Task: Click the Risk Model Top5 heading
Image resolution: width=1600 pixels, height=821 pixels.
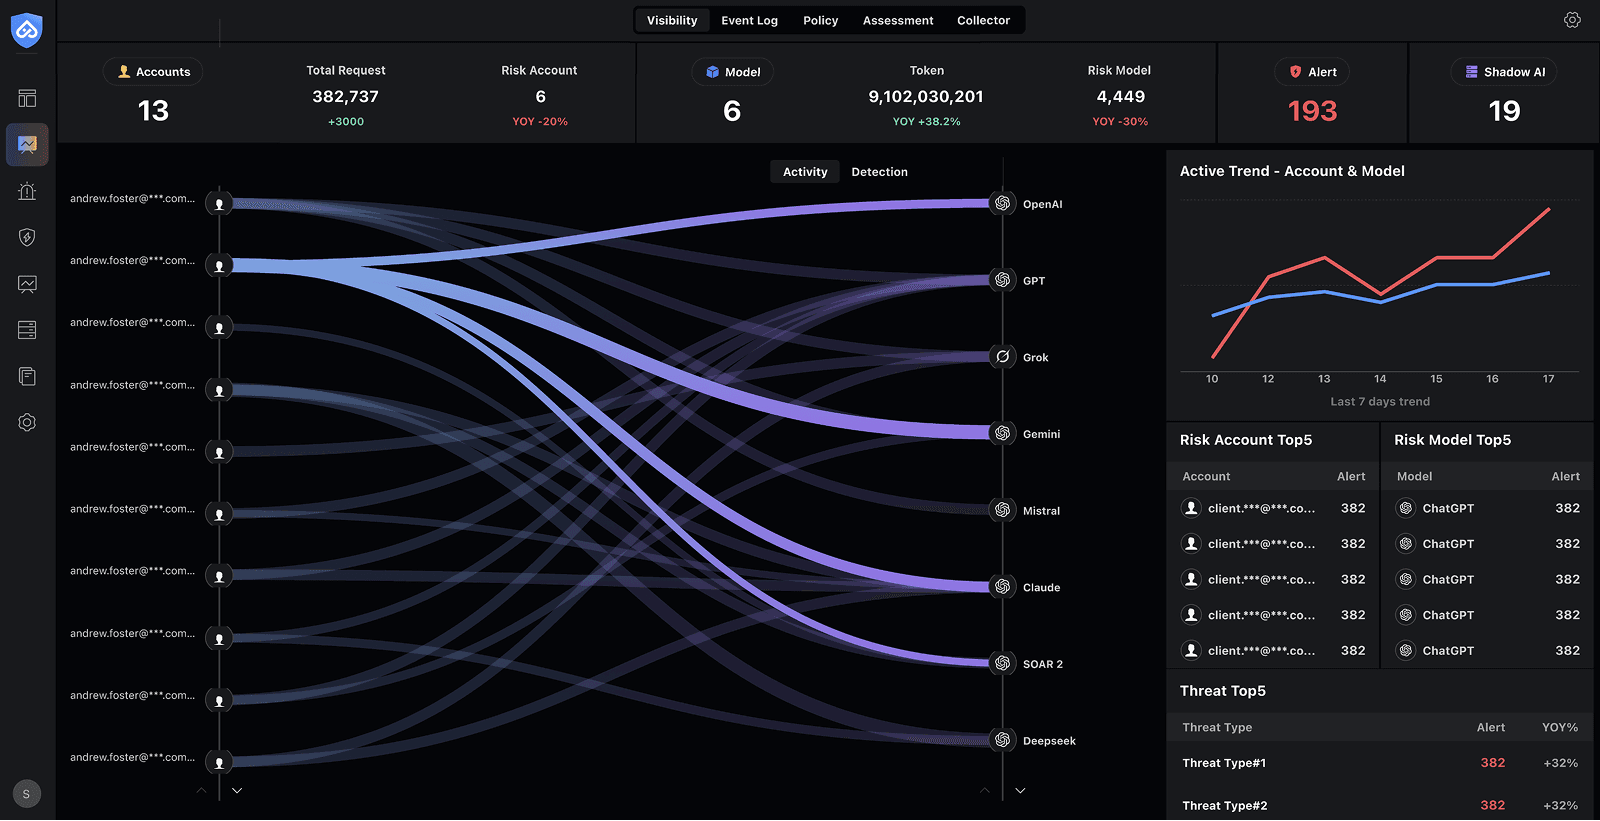Action: point(1453,440)
